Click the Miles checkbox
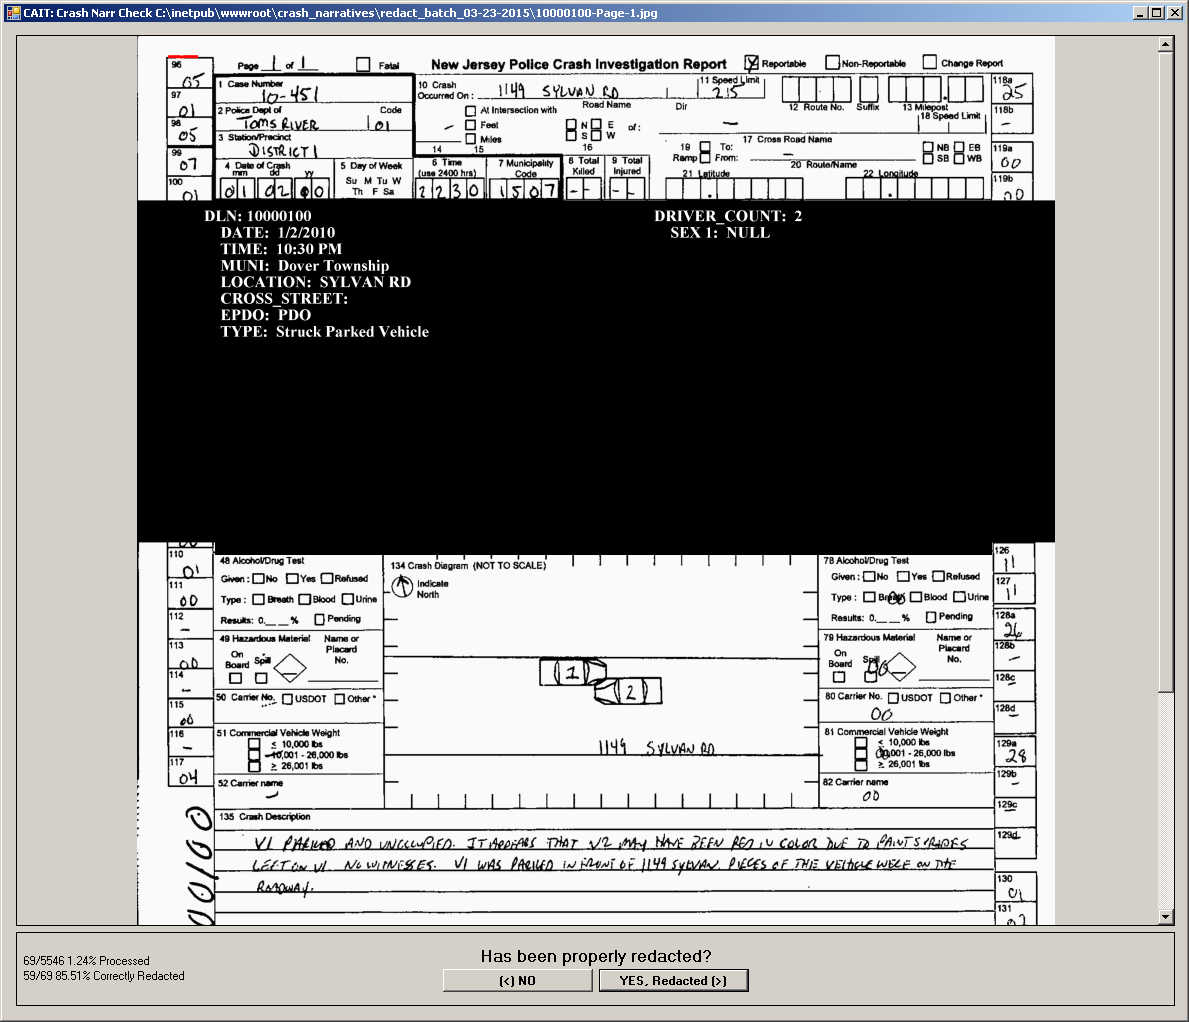Image resolution: width=1189 pixels, height=1022 pixels. [470, 139]
